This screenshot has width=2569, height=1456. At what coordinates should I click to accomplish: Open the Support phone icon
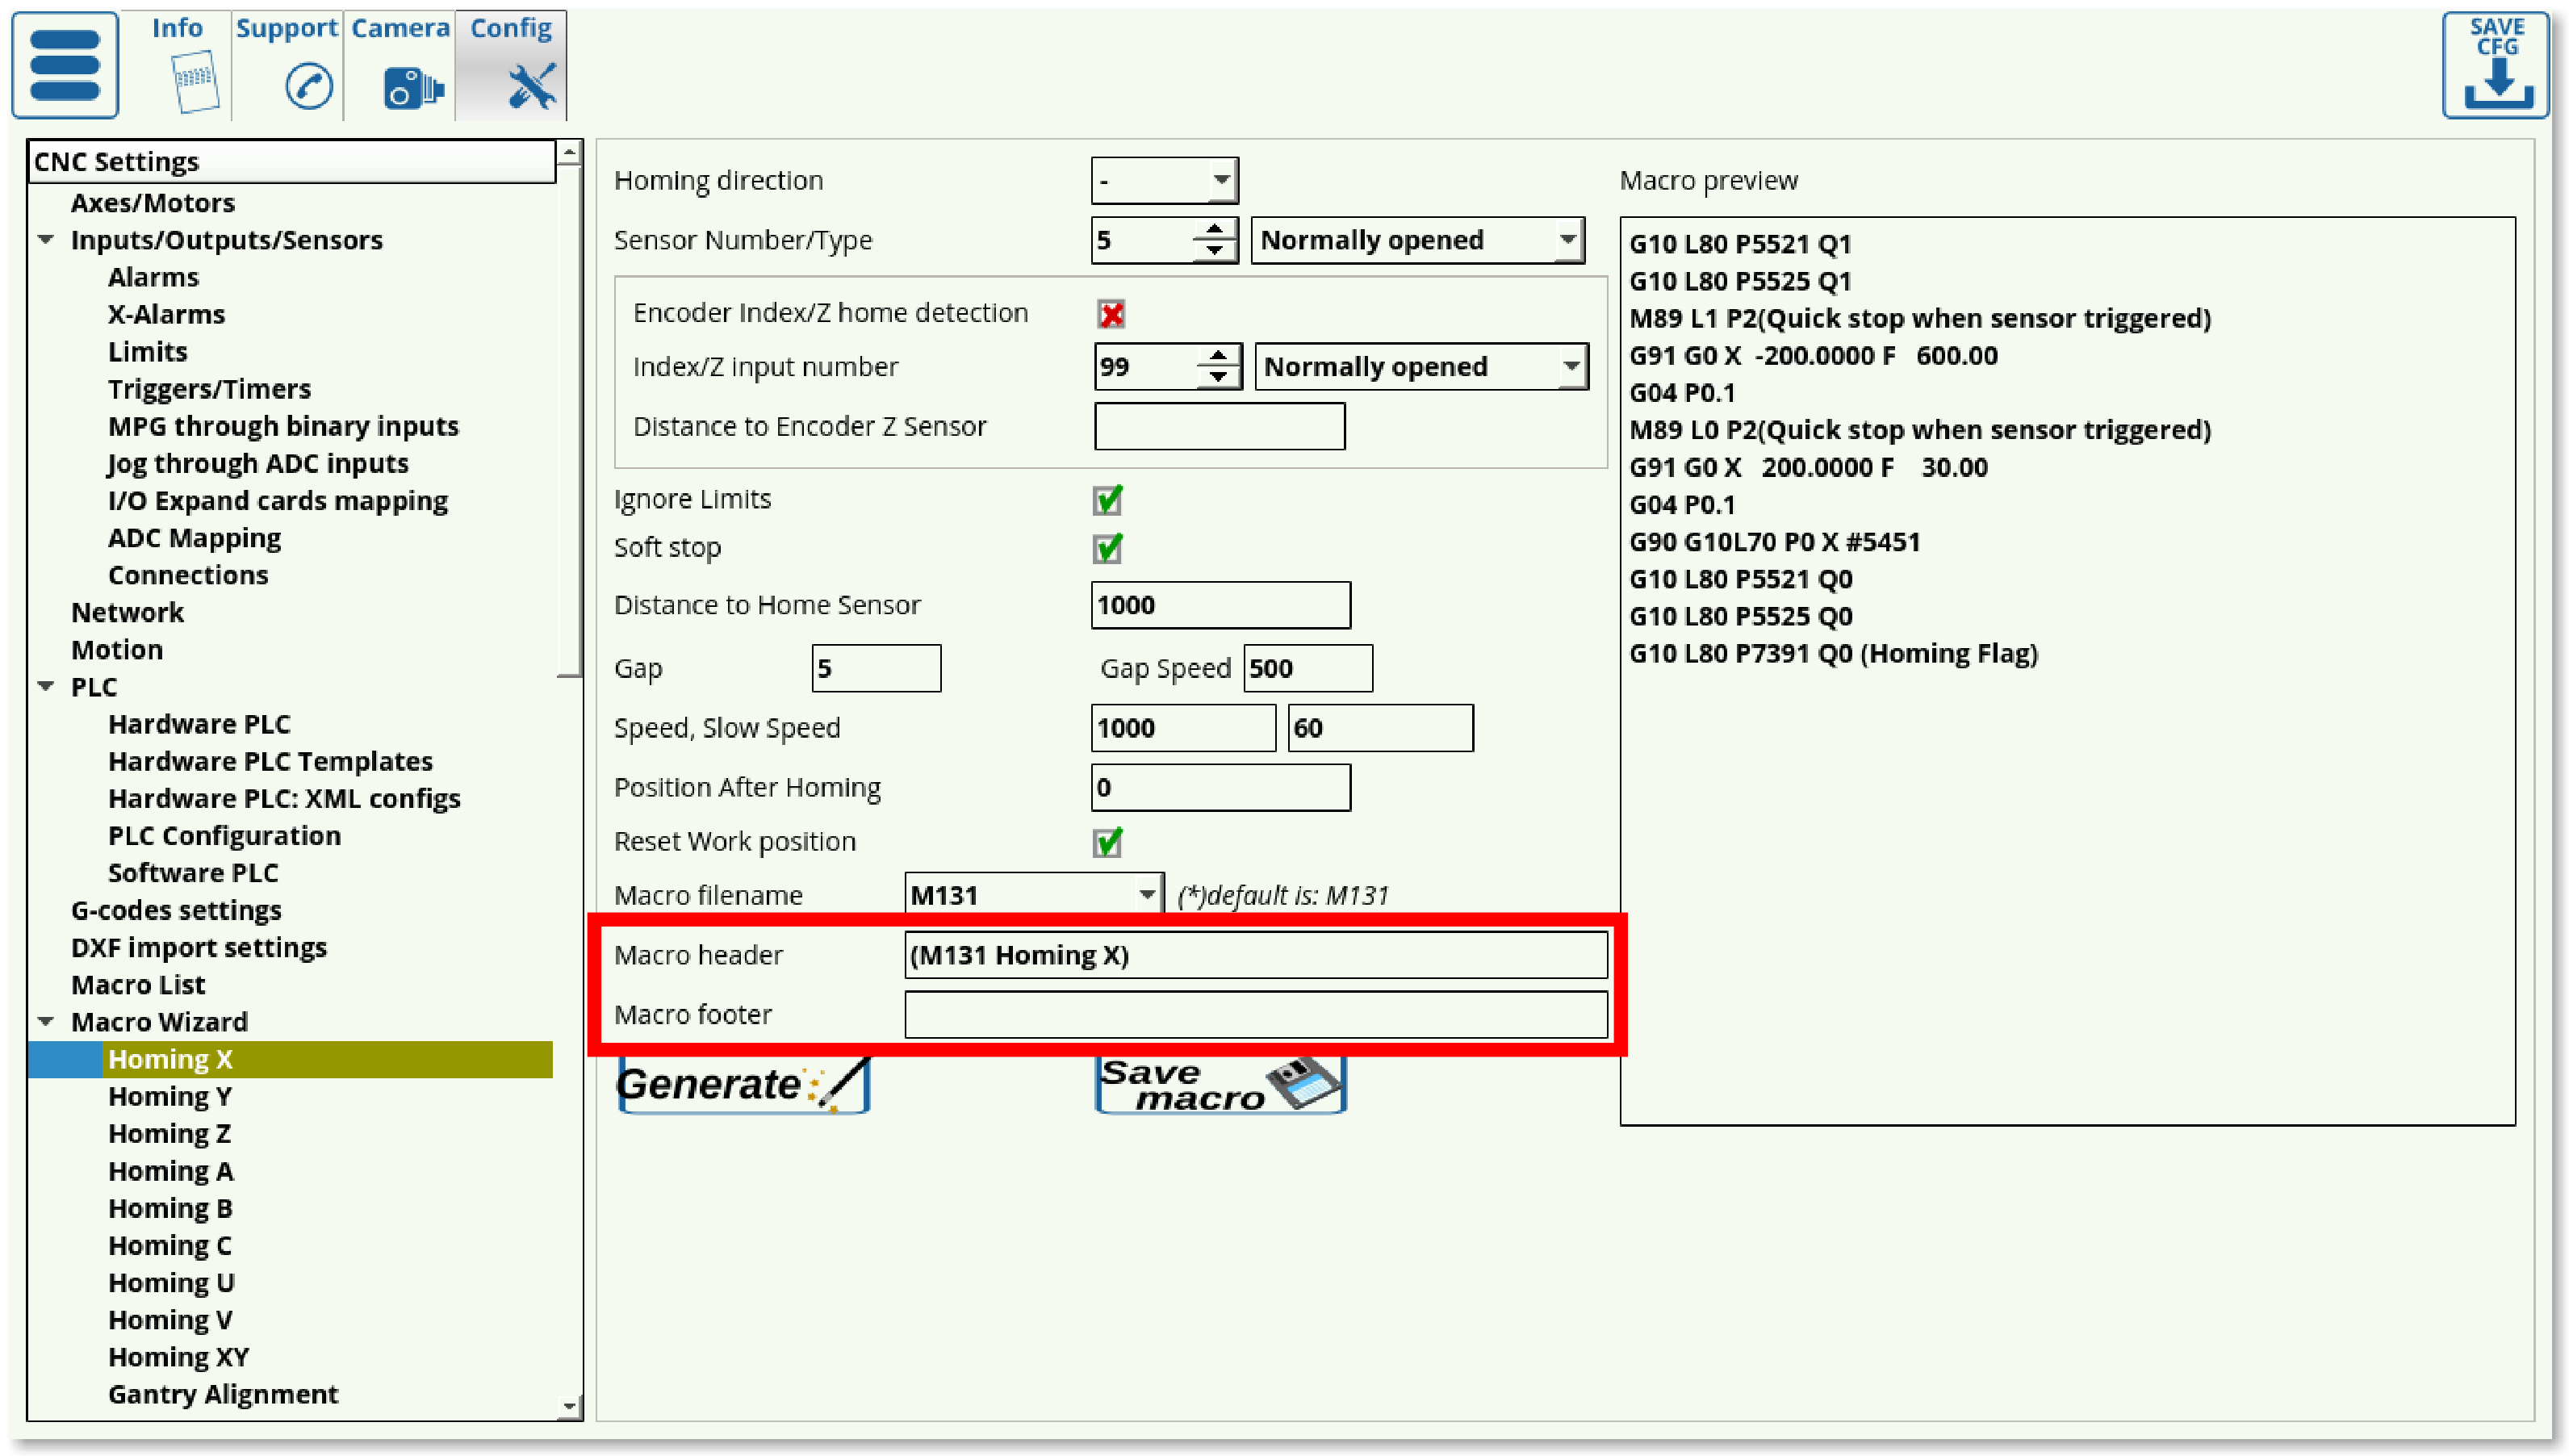pos(308,86)
